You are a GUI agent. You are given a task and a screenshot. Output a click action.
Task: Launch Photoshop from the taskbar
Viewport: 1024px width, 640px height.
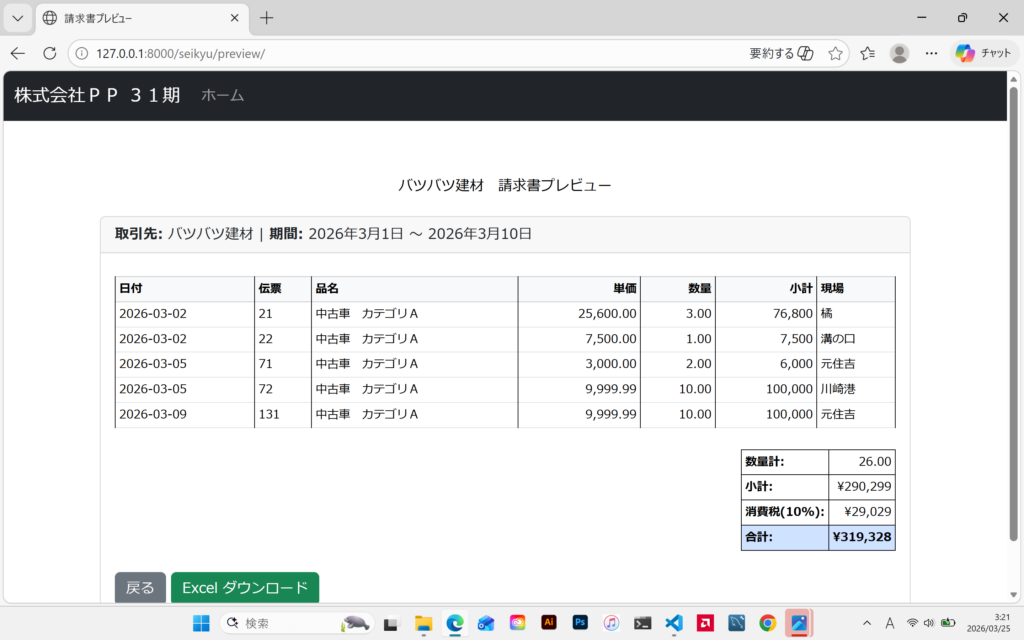tap(580, 623)
